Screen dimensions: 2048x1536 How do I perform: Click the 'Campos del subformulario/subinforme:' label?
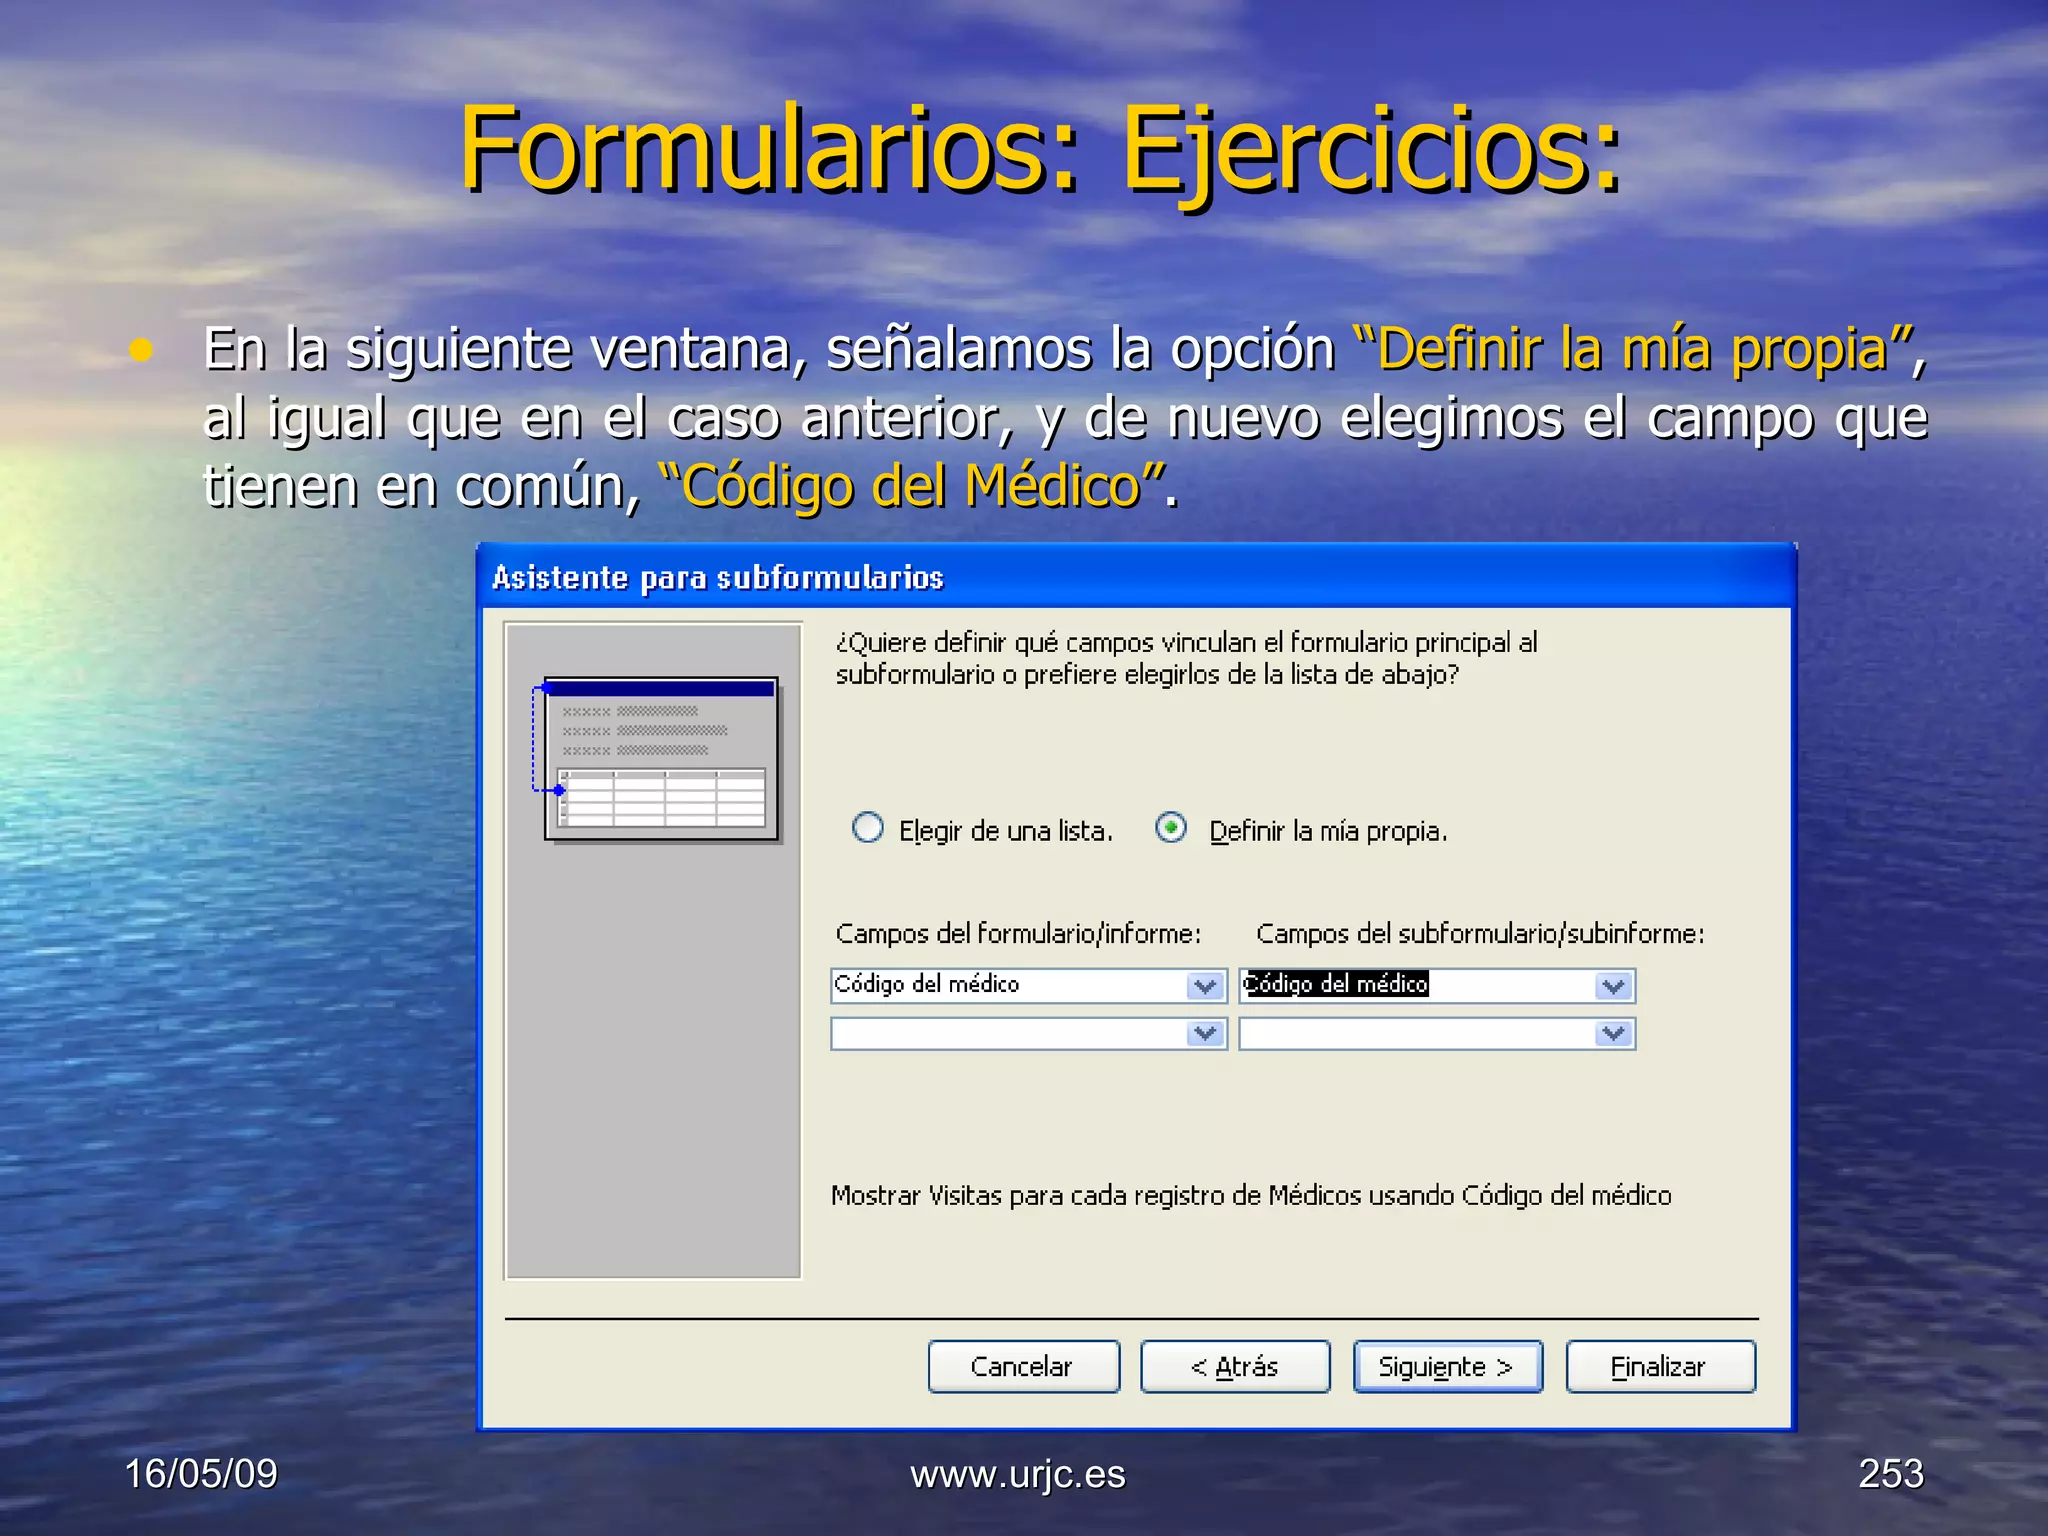coord(1480,933)
